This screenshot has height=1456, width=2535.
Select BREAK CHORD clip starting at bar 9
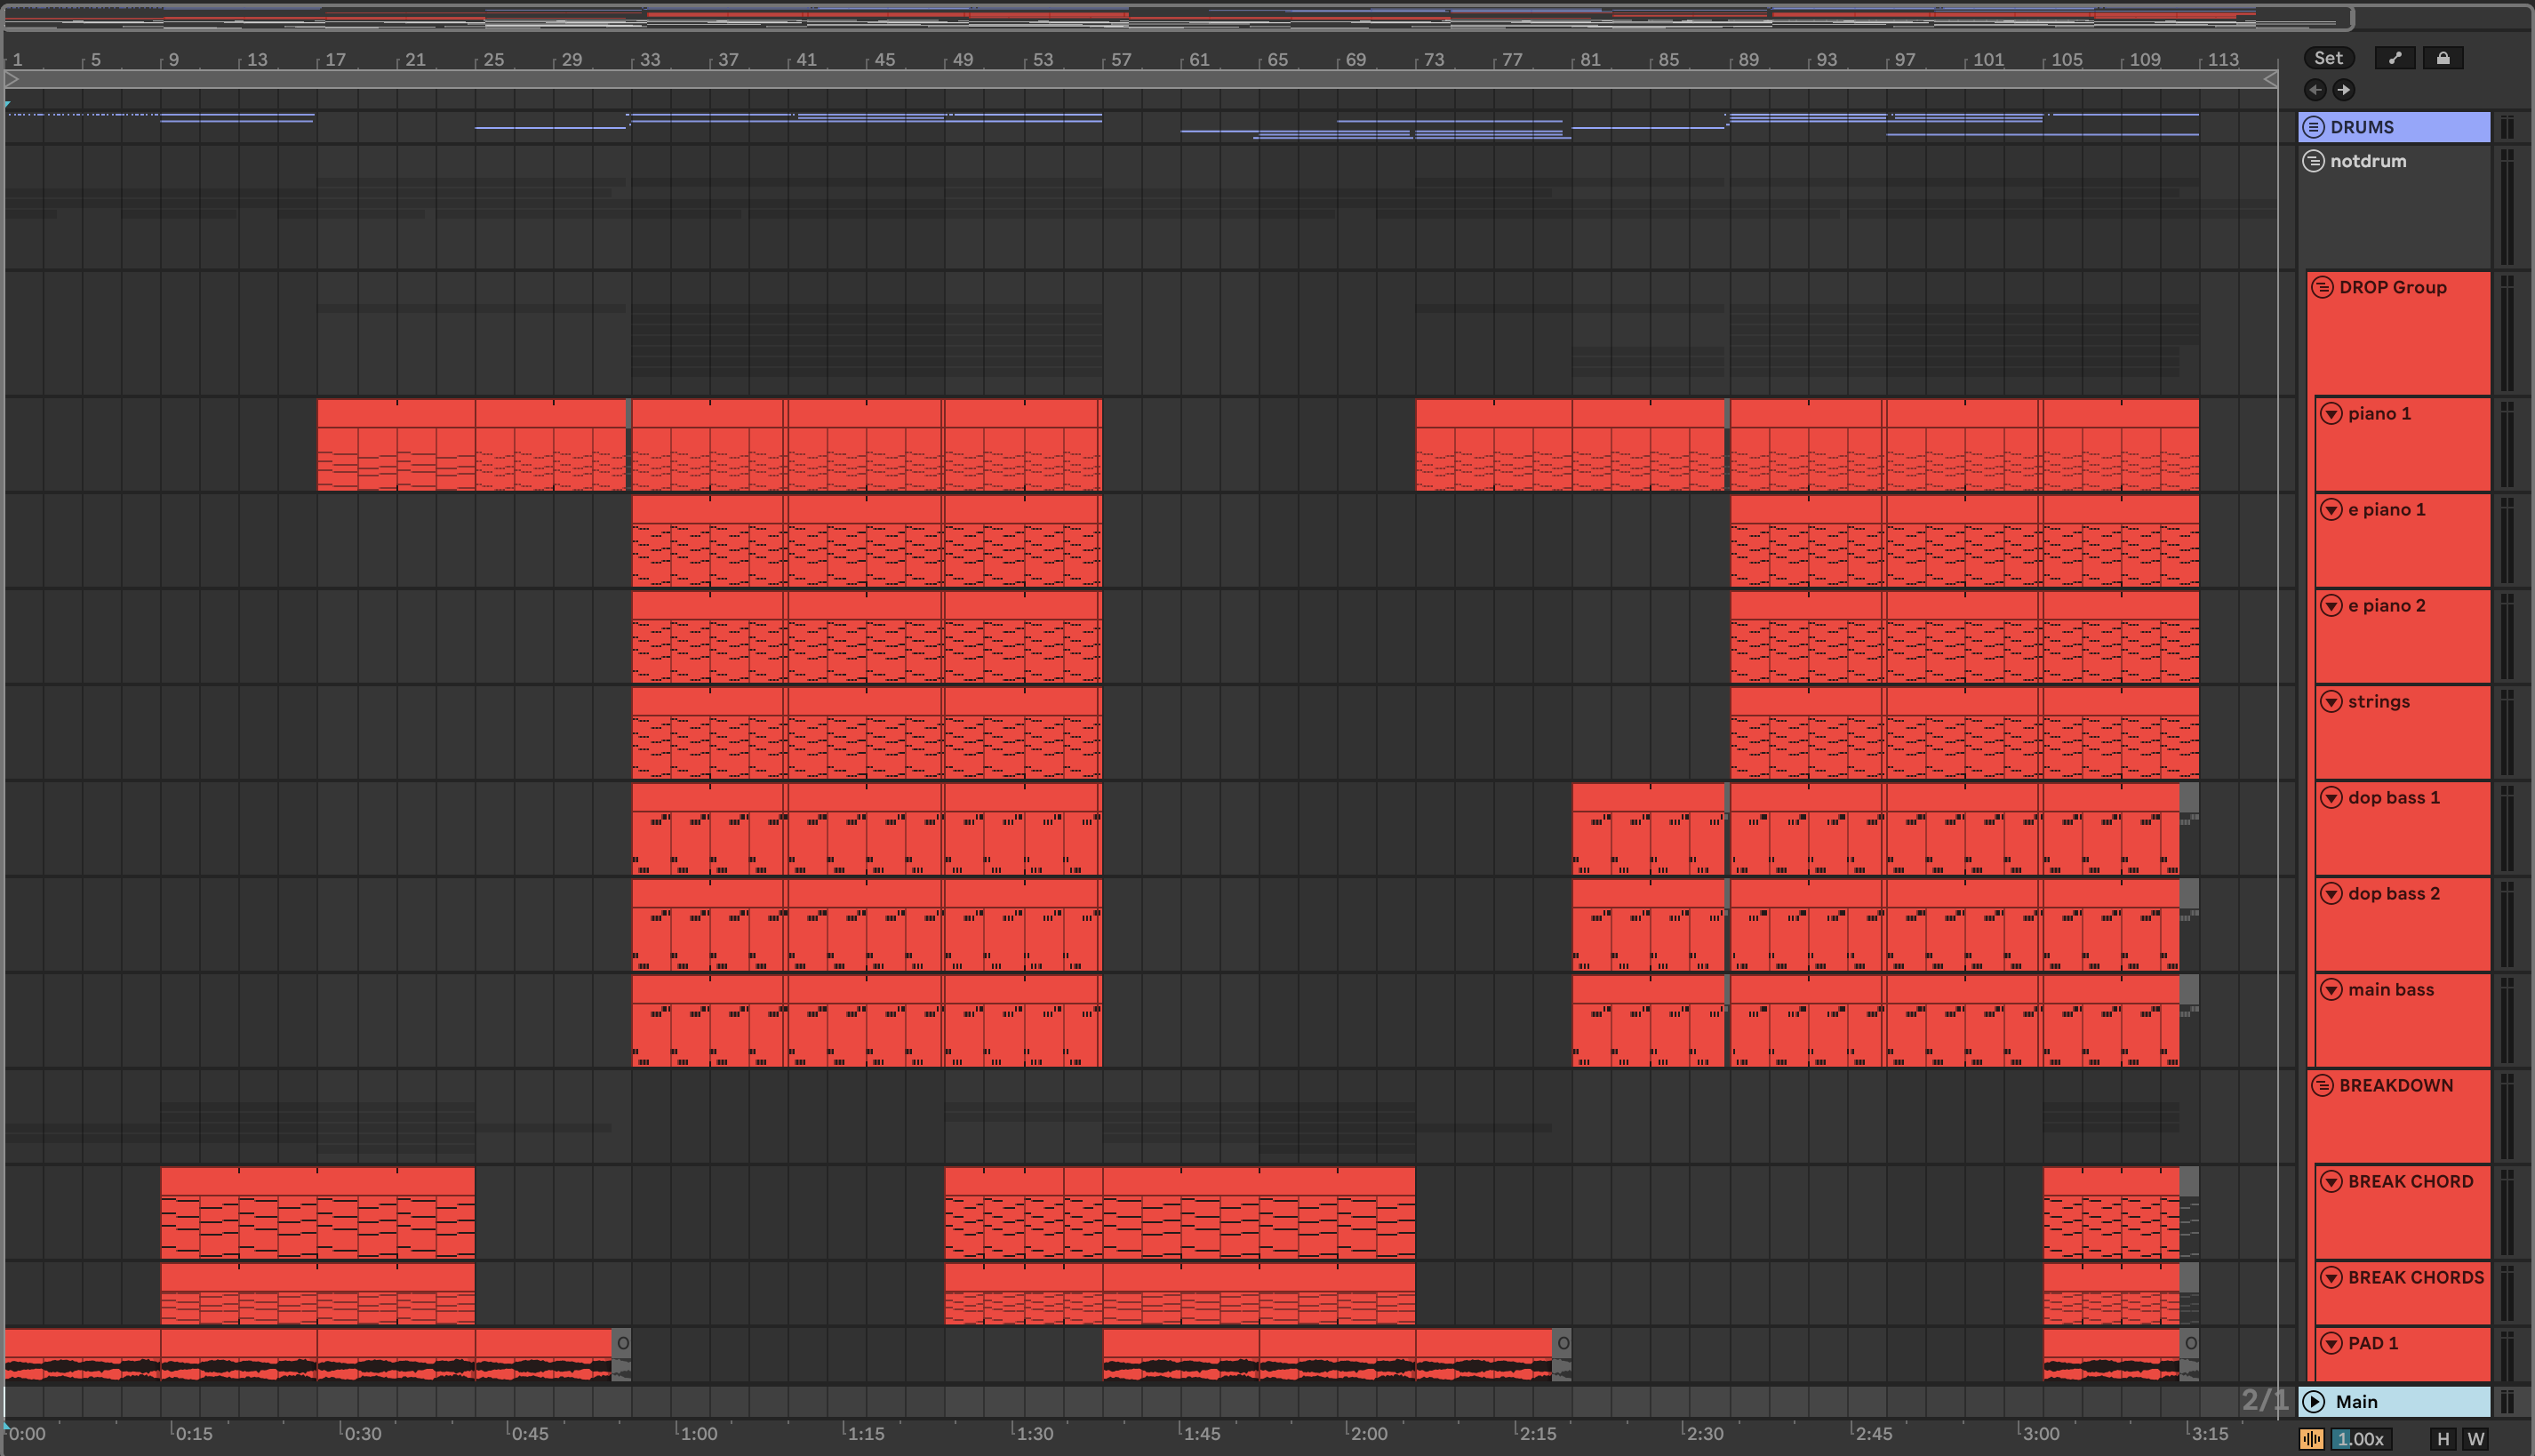318,1213
